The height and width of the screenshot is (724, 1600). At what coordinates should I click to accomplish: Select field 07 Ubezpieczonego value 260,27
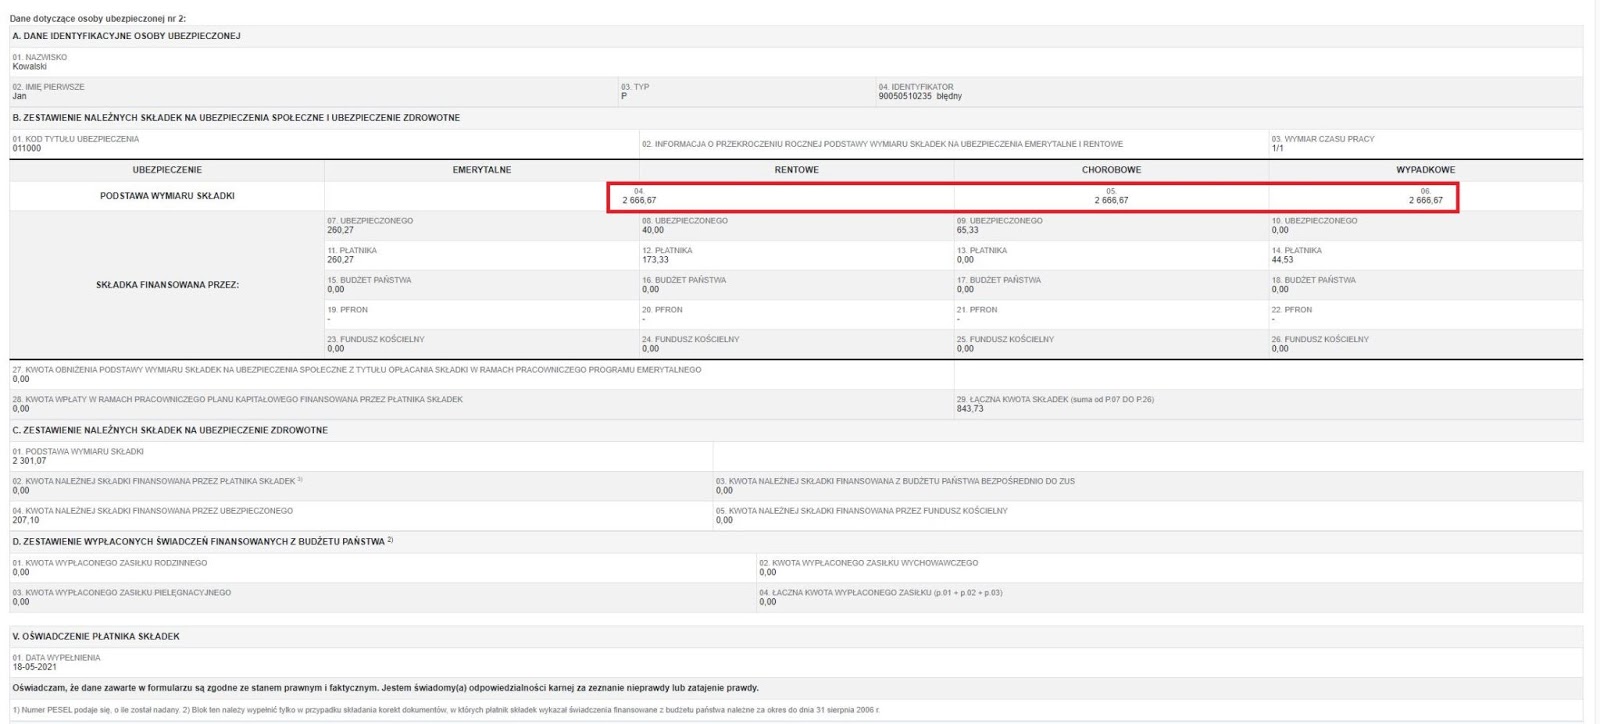click(340, 230)
